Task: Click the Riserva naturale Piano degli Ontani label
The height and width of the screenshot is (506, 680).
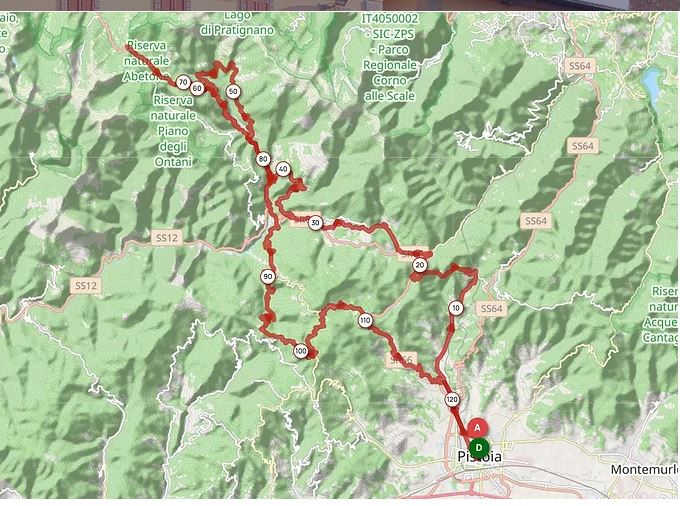Action: (x=173, y=131)
